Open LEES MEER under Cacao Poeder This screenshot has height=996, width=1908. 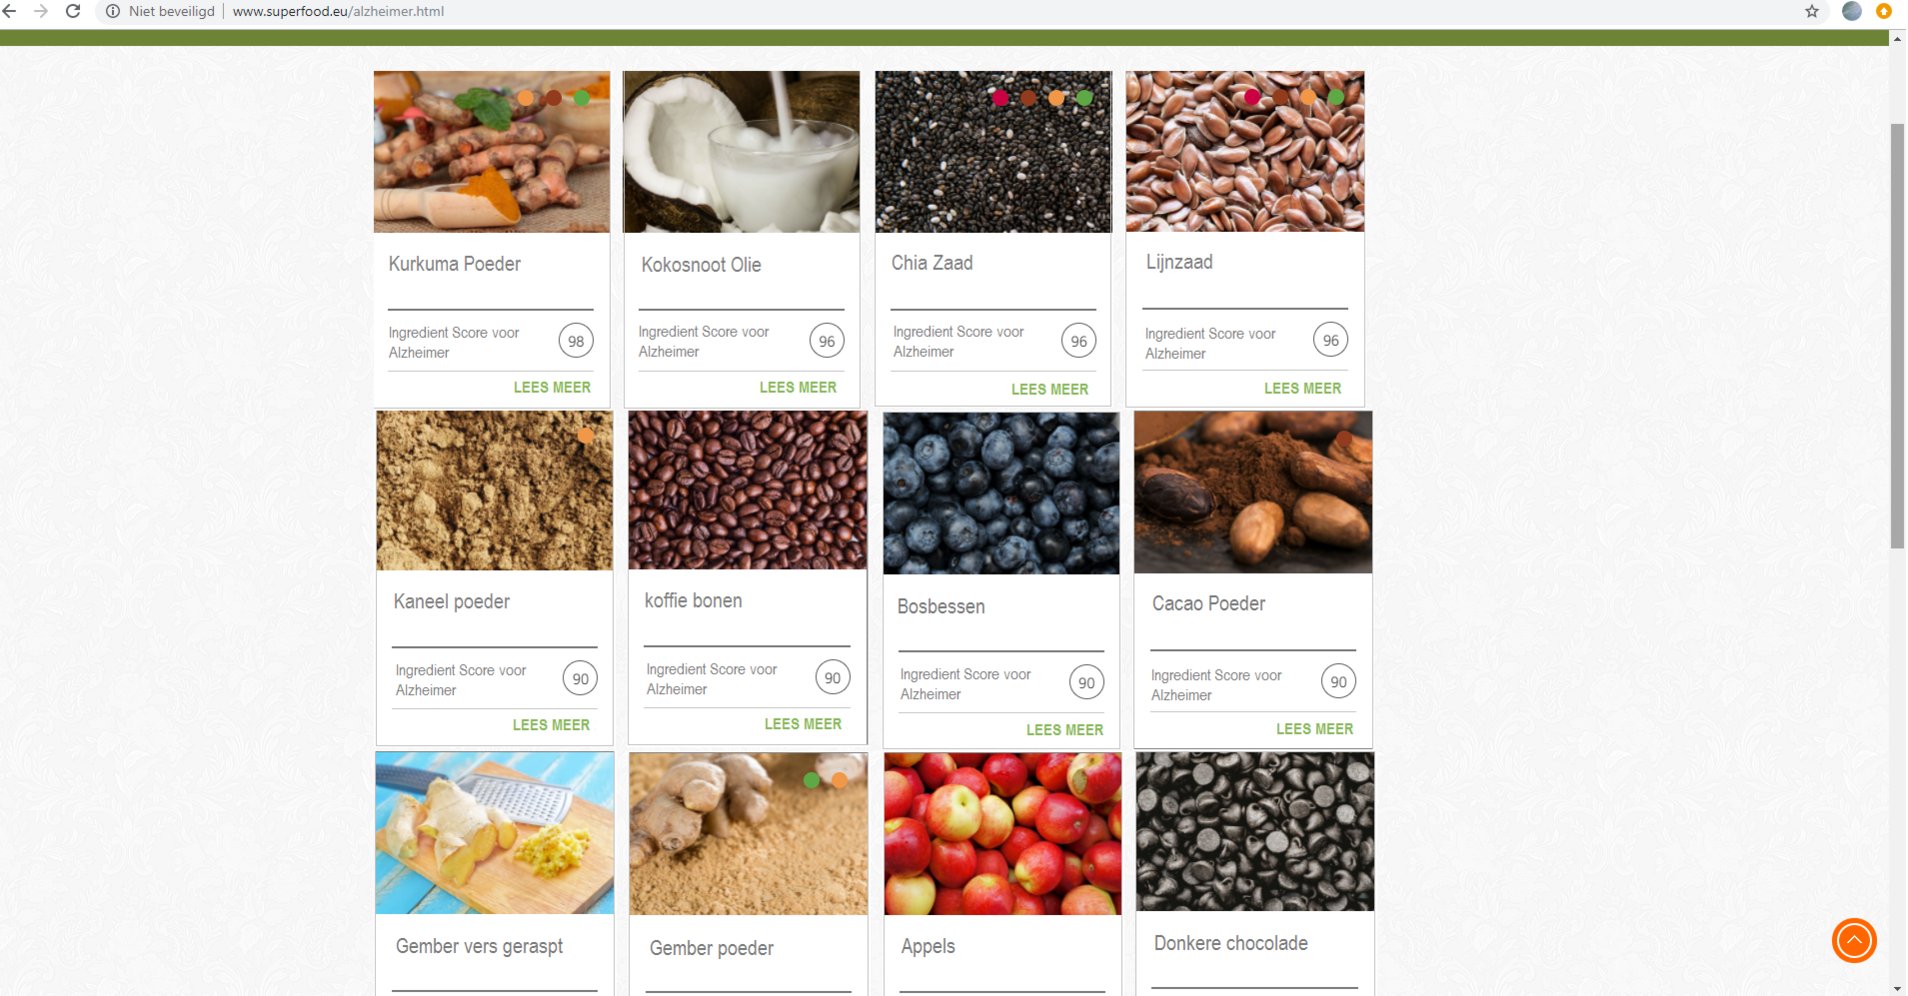(x=1315, y=729)
